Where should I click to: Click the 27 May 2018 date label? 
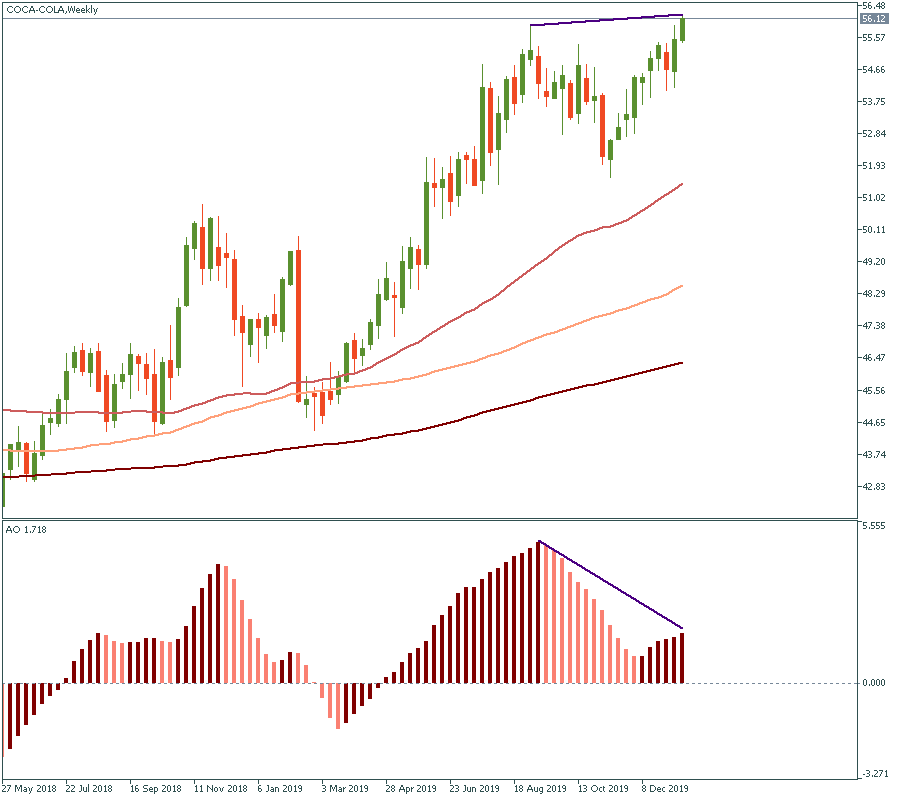pyautogui.click(x=31, y=787)
